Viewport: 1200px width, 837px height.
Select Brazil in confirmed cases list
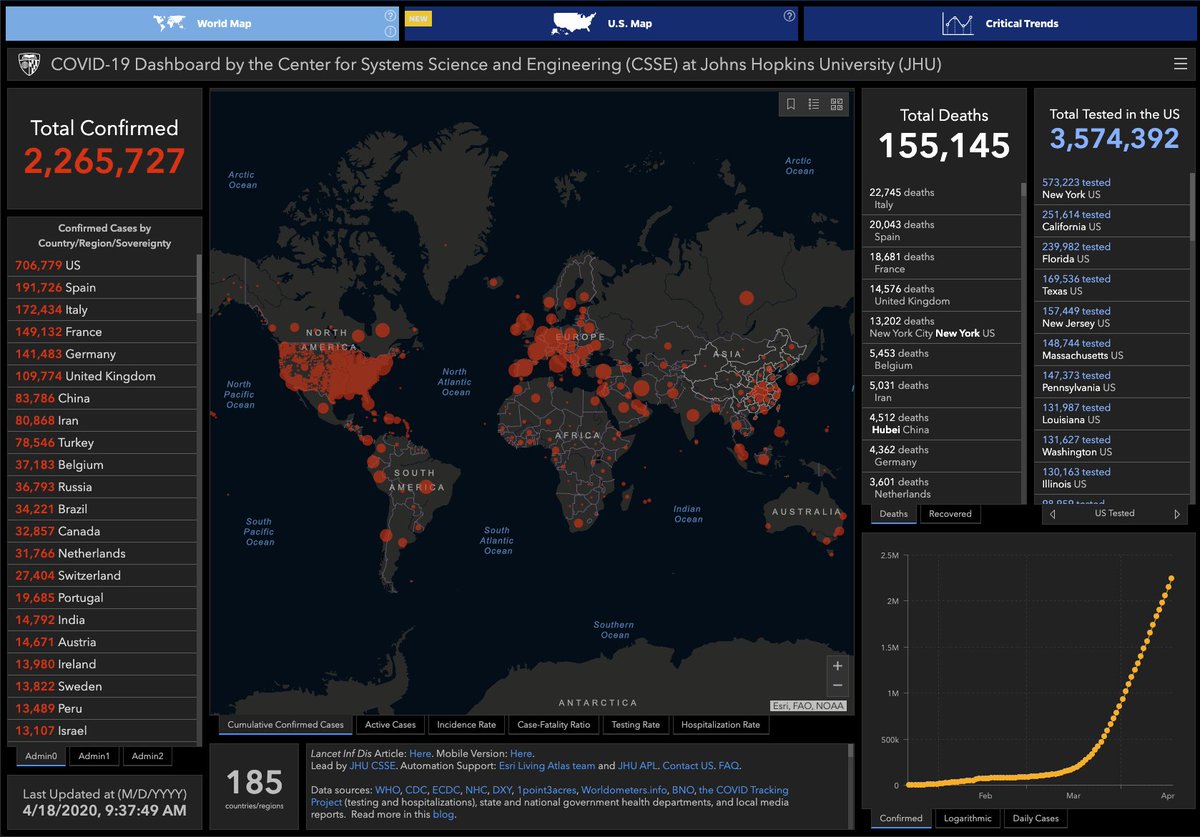click(x=103, y=509)
